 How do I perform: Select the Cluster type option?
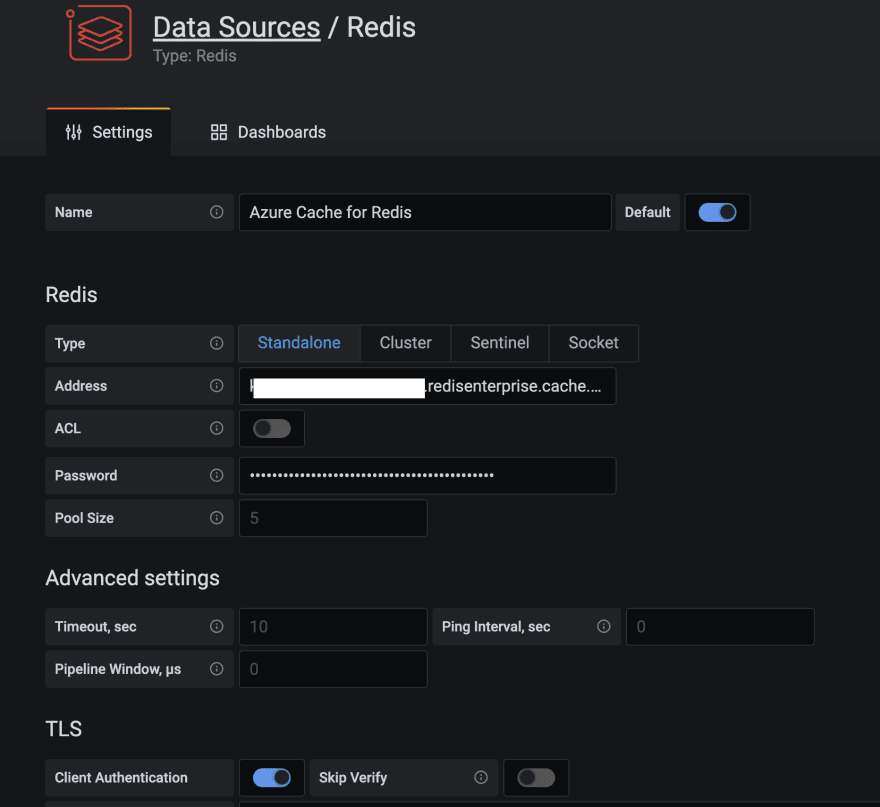click(x=405, y=343)
